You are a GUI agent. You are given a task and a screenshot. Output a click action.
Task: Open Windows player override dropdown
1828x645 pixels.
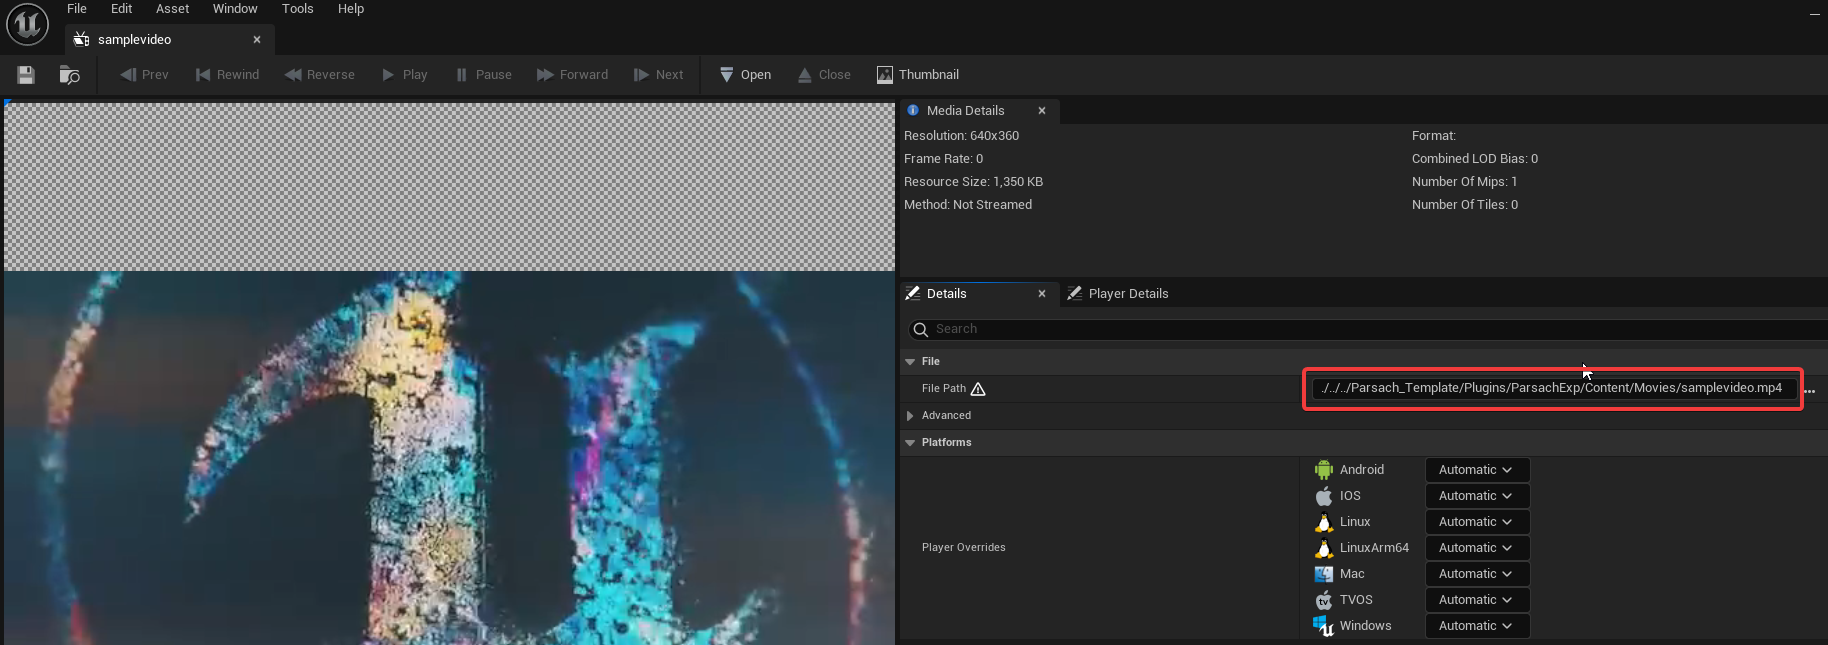click(1477, 626)
